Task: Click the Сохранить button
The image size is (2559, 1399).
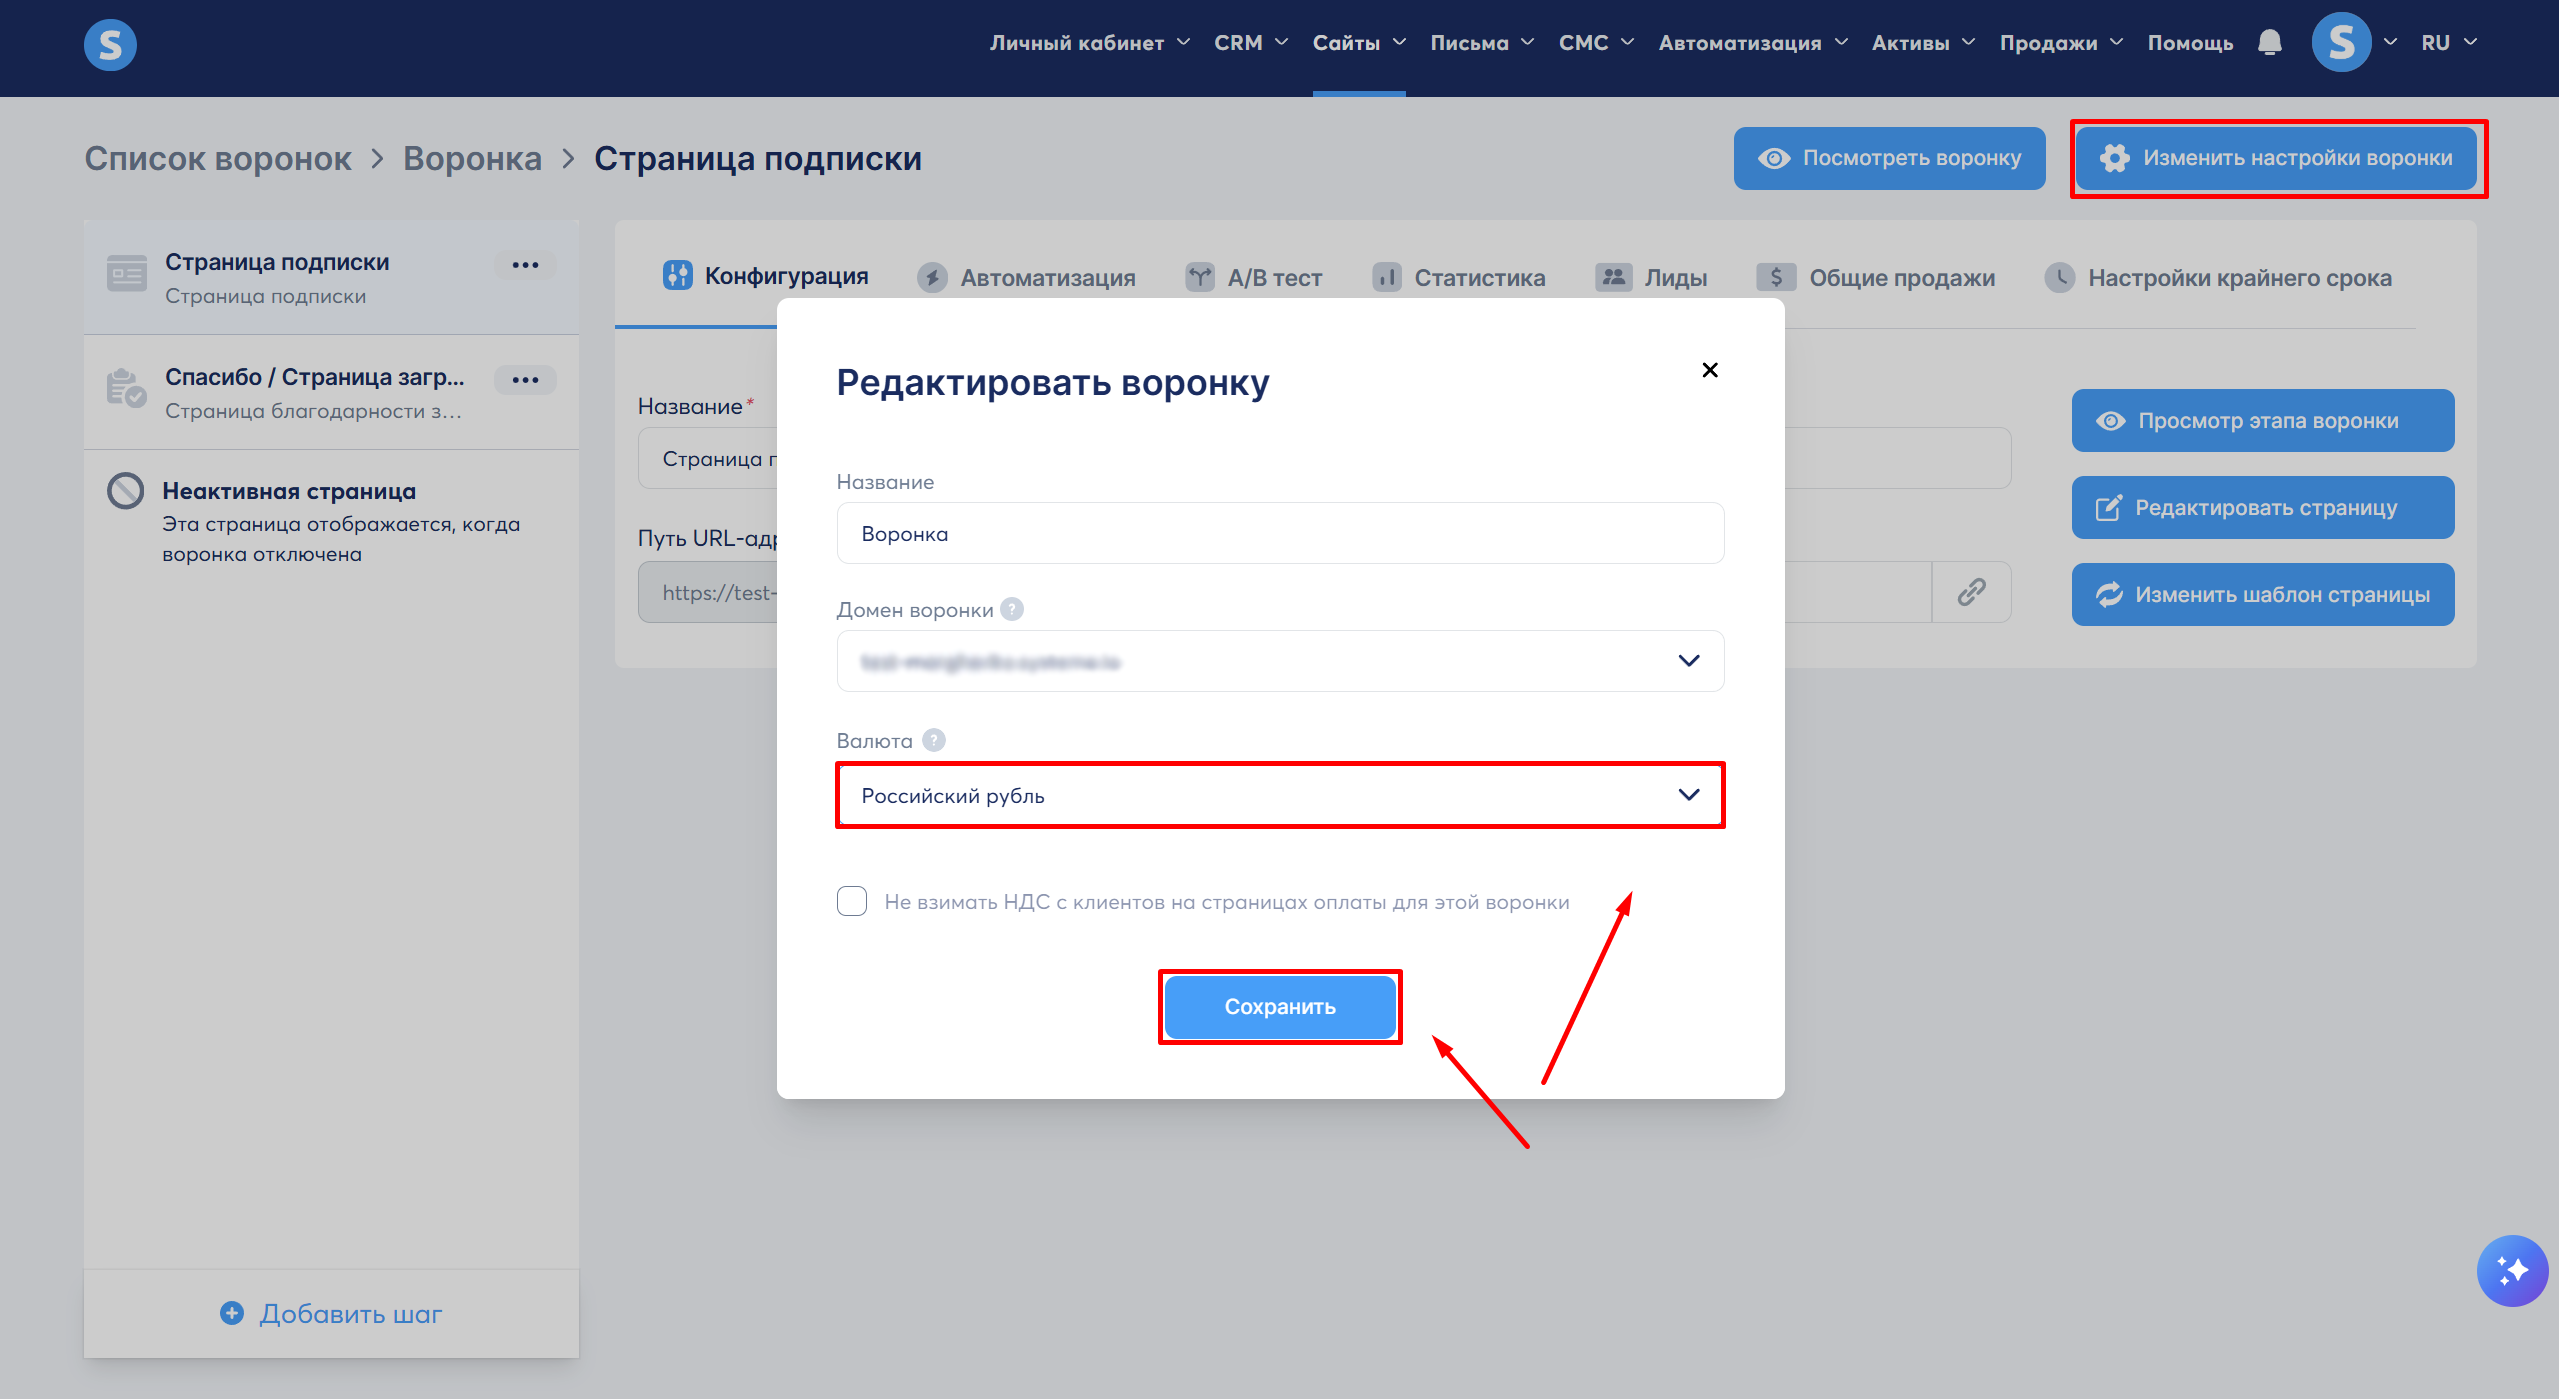Action: 1280,1007
